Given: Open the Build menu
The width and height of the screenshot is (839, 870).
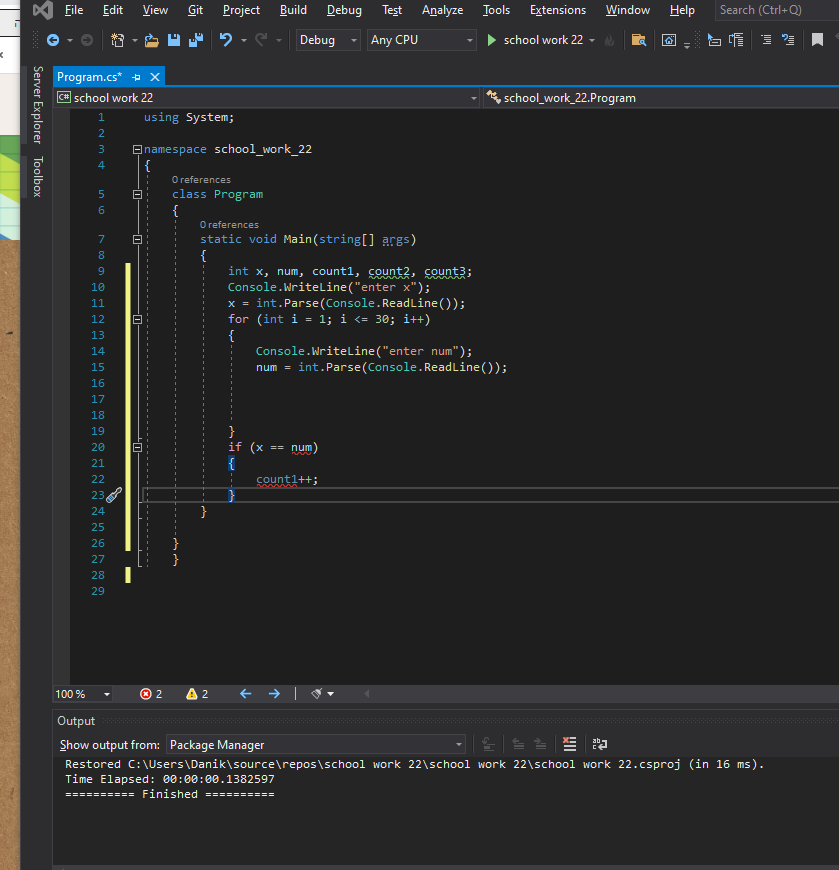Looking at the screenshot, I should pyautogui.click(x=293, y=10).
